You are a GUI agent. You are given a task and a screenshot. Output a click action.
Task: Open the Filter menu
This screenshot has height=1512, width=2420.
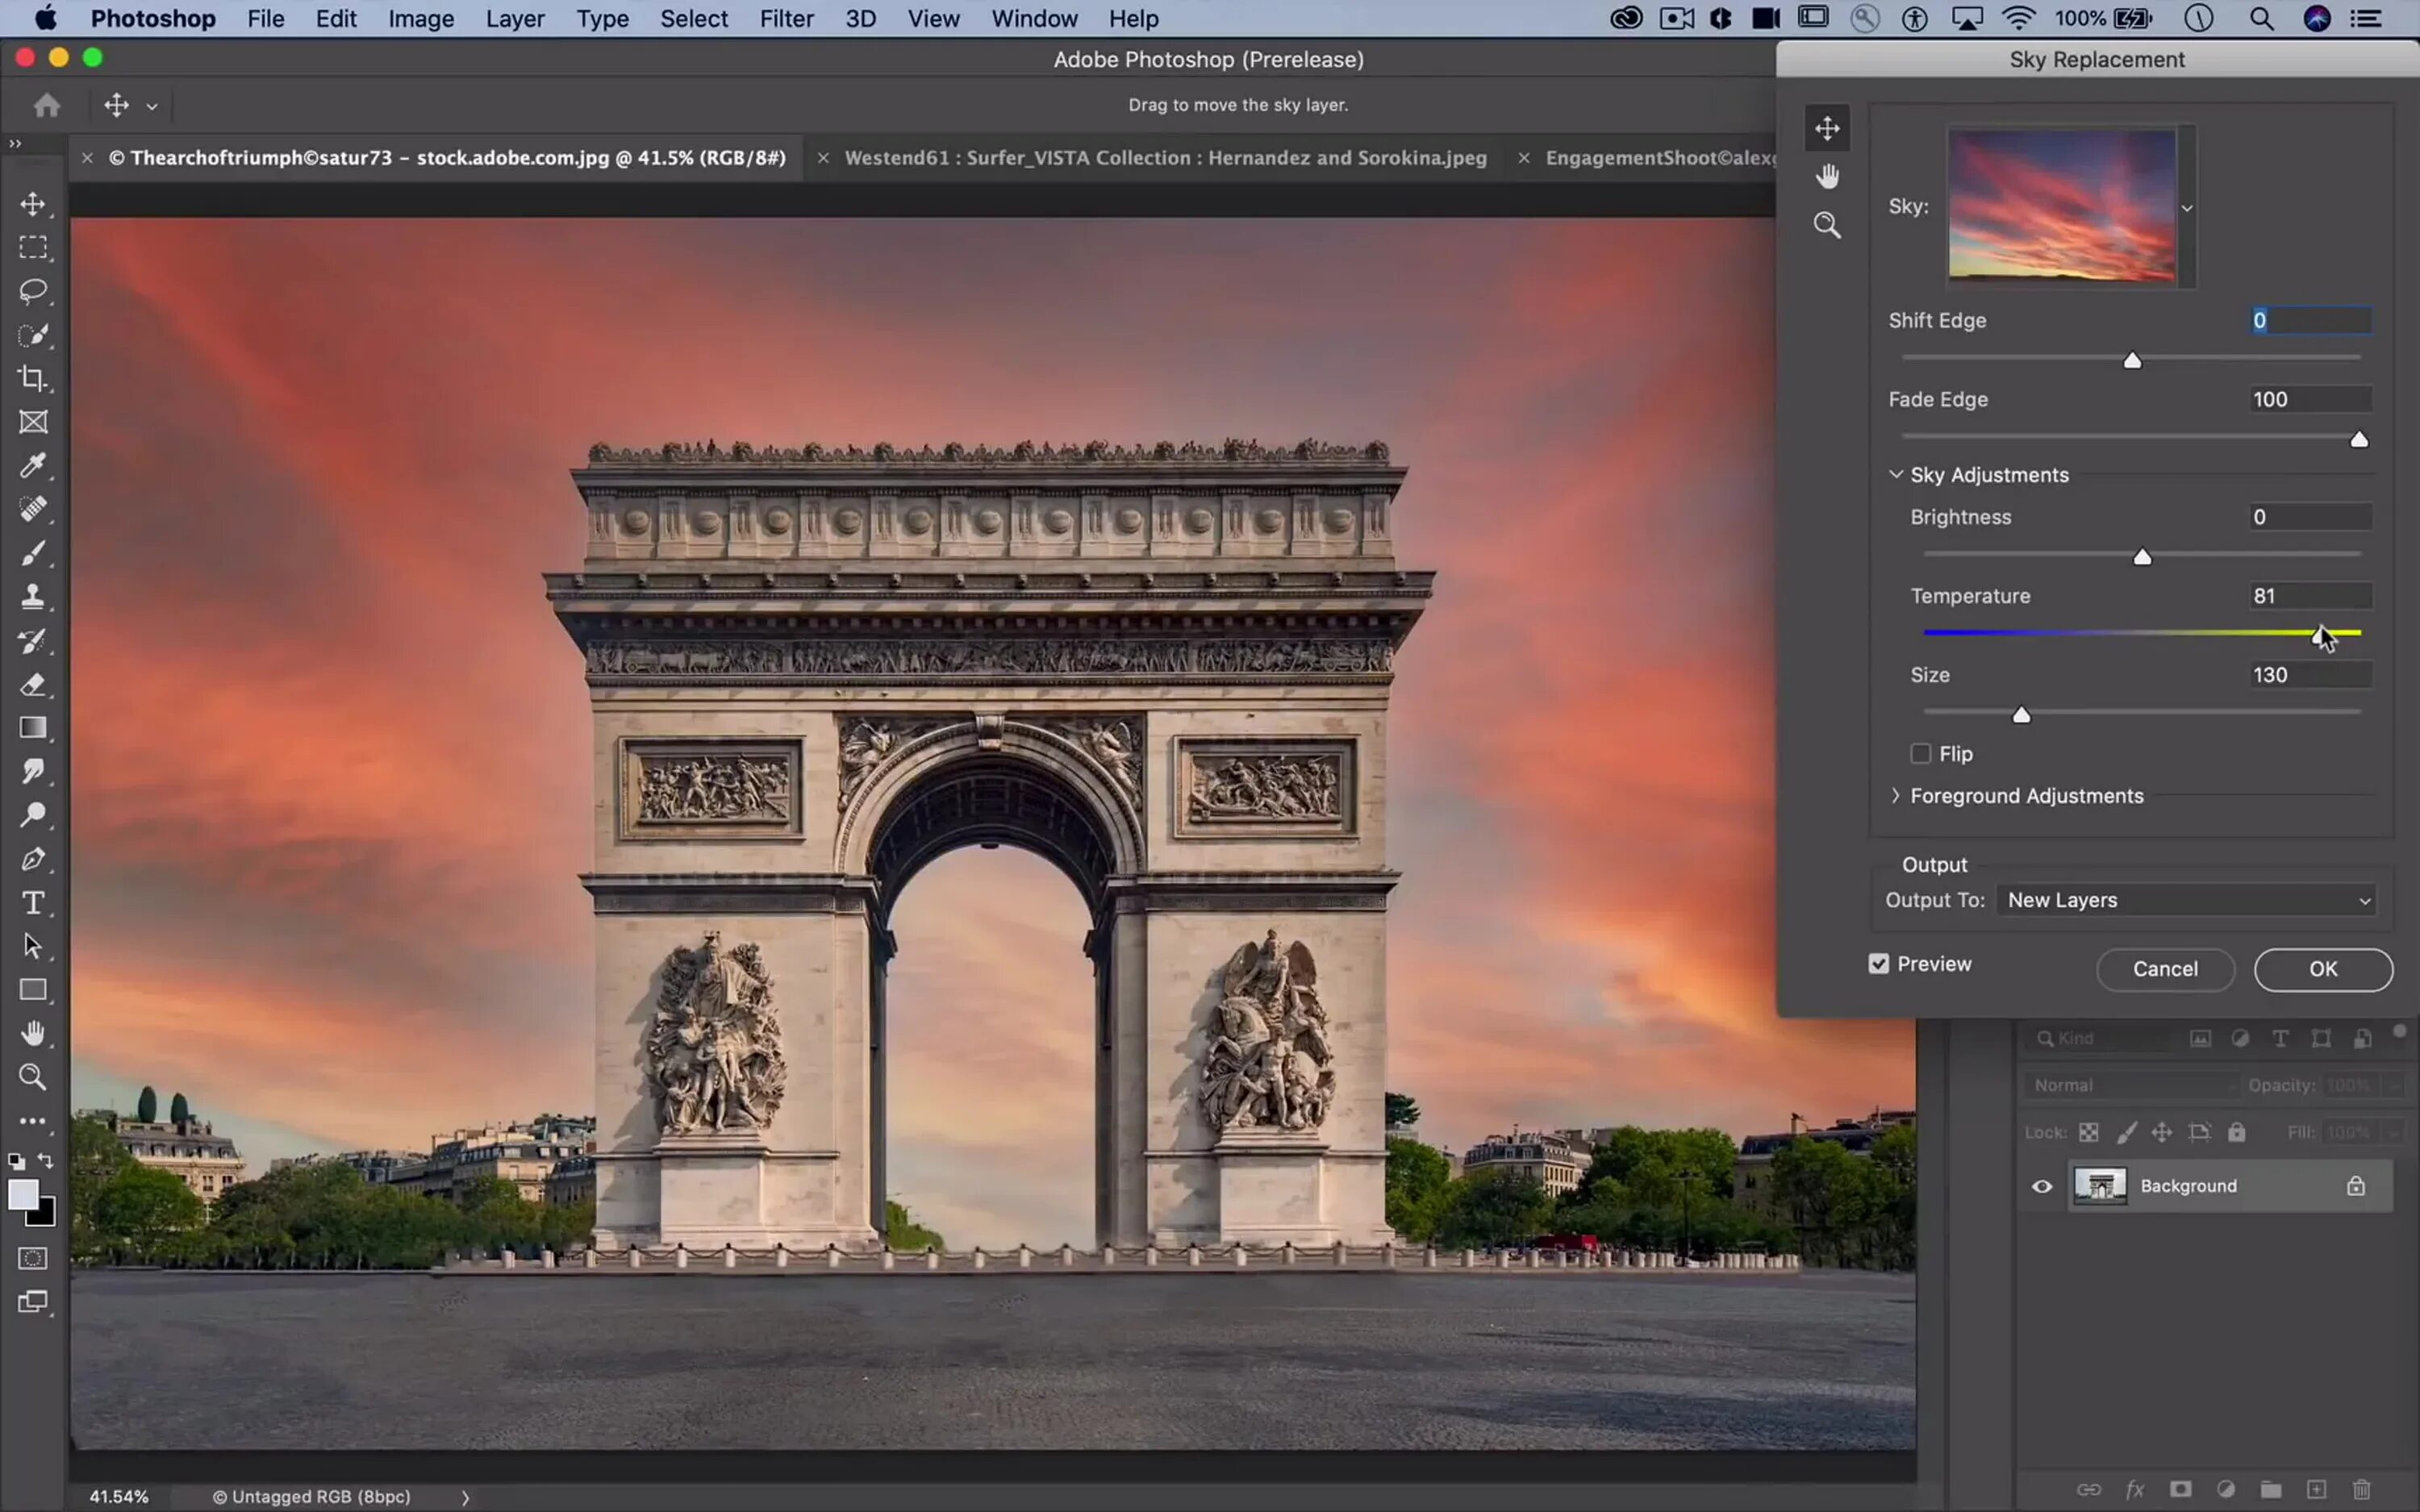[786, 19]
